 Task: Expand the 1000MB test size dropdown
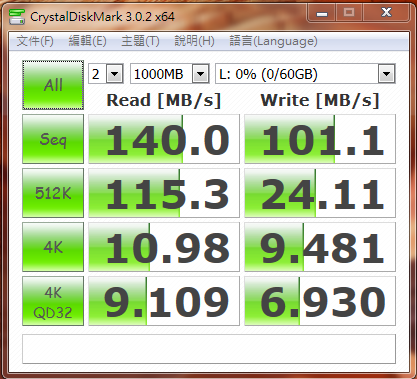tap(200, 74)
